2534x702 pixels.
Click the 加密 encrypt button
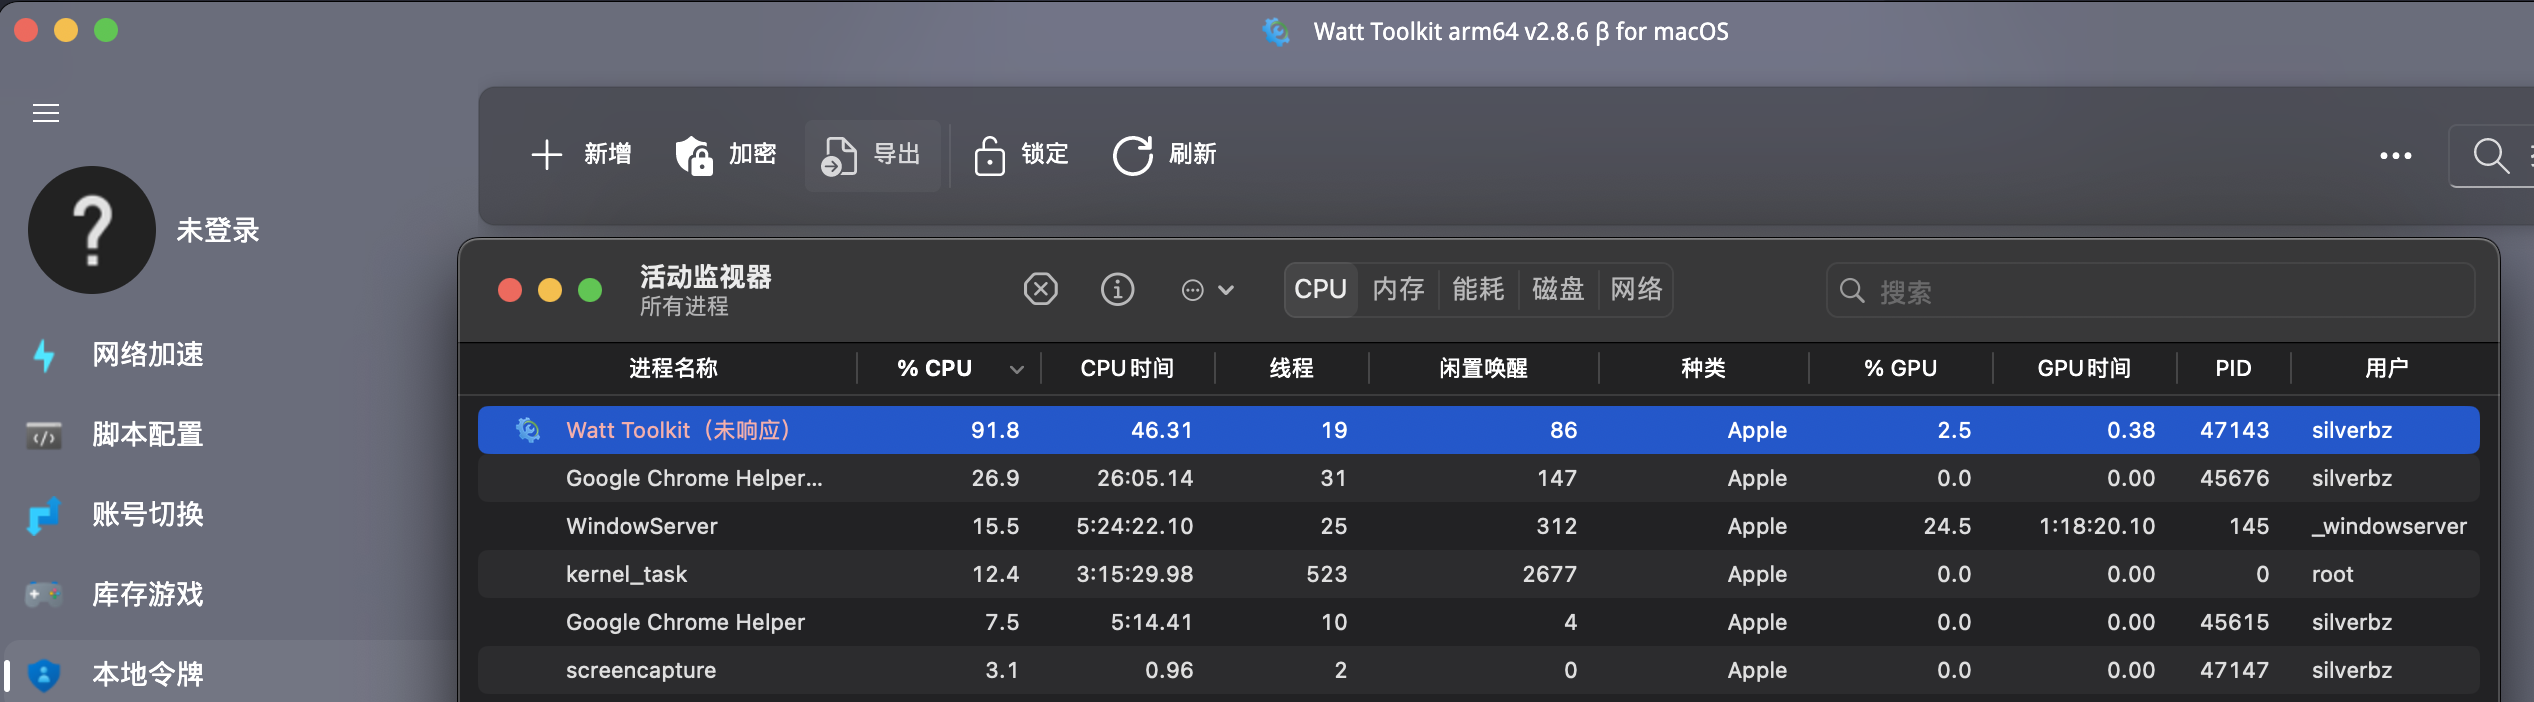click(726, 155)
